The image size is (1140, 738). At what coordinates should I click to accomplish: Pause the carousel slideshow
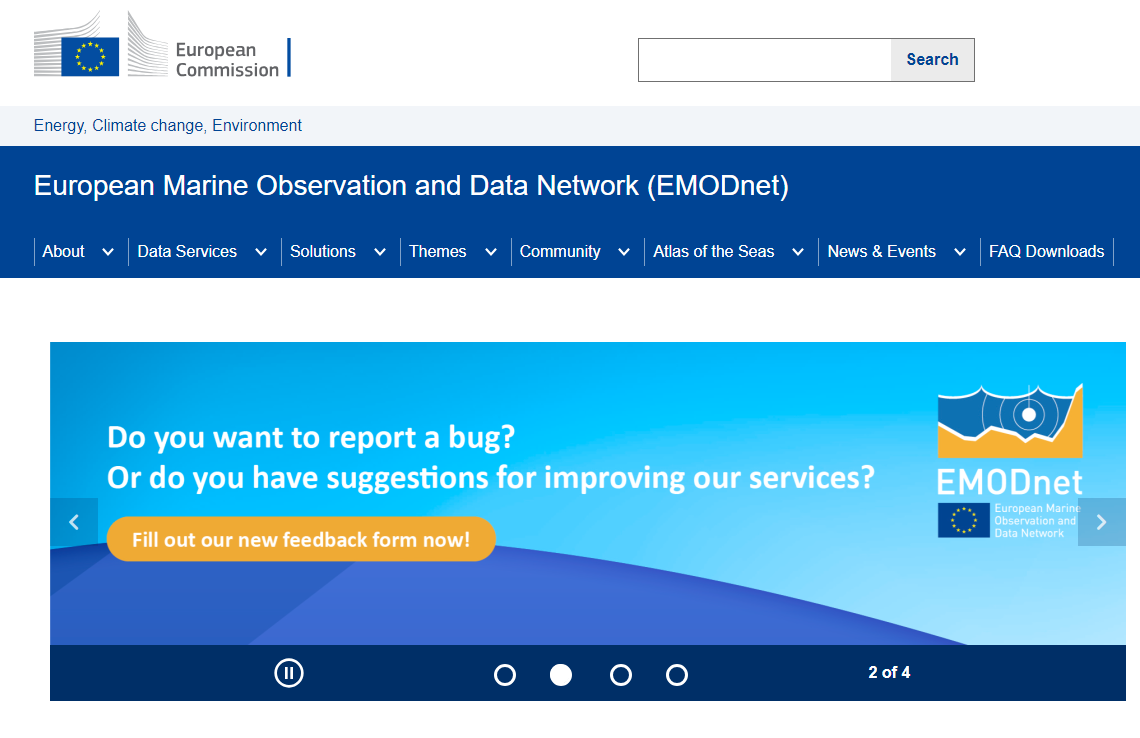pyautogui.click(x=289, y=673)
